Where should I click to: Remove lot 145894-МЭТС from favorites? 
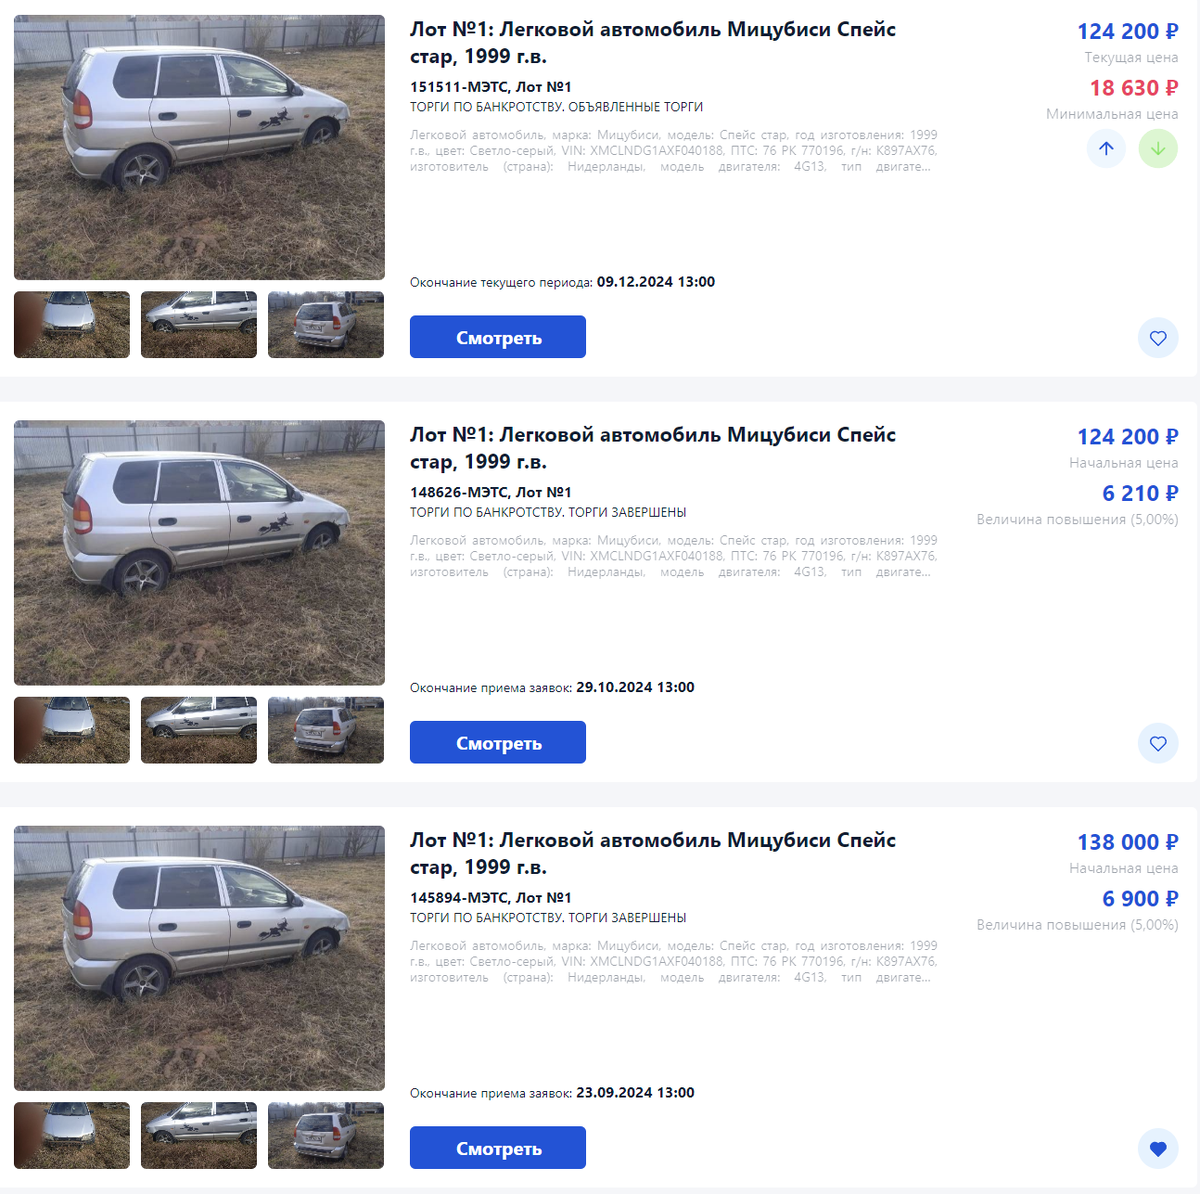click(1158, 1149)
